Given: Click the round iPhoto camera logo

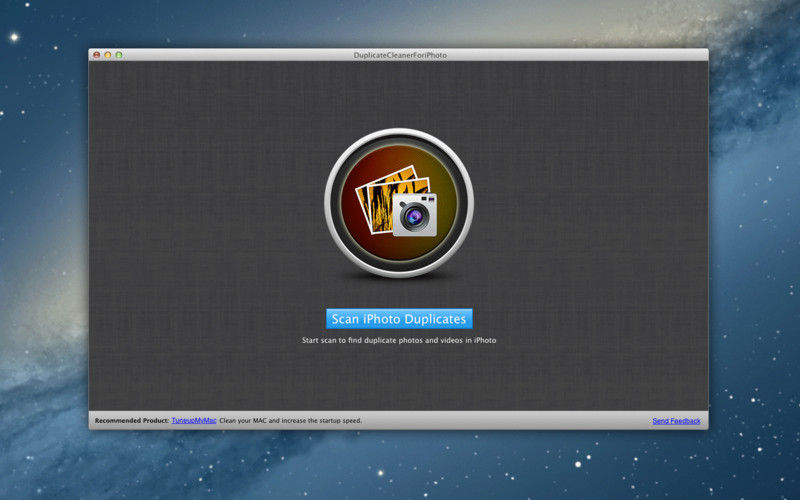Looking at the screenshot, I should [x=399, y=203].
